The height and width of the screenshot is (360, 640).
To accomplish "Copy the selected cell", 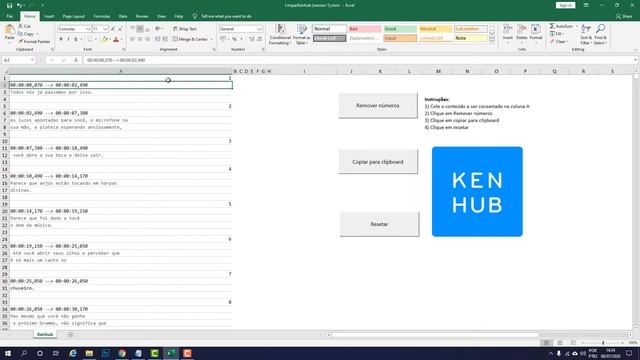I will point(26,34).
